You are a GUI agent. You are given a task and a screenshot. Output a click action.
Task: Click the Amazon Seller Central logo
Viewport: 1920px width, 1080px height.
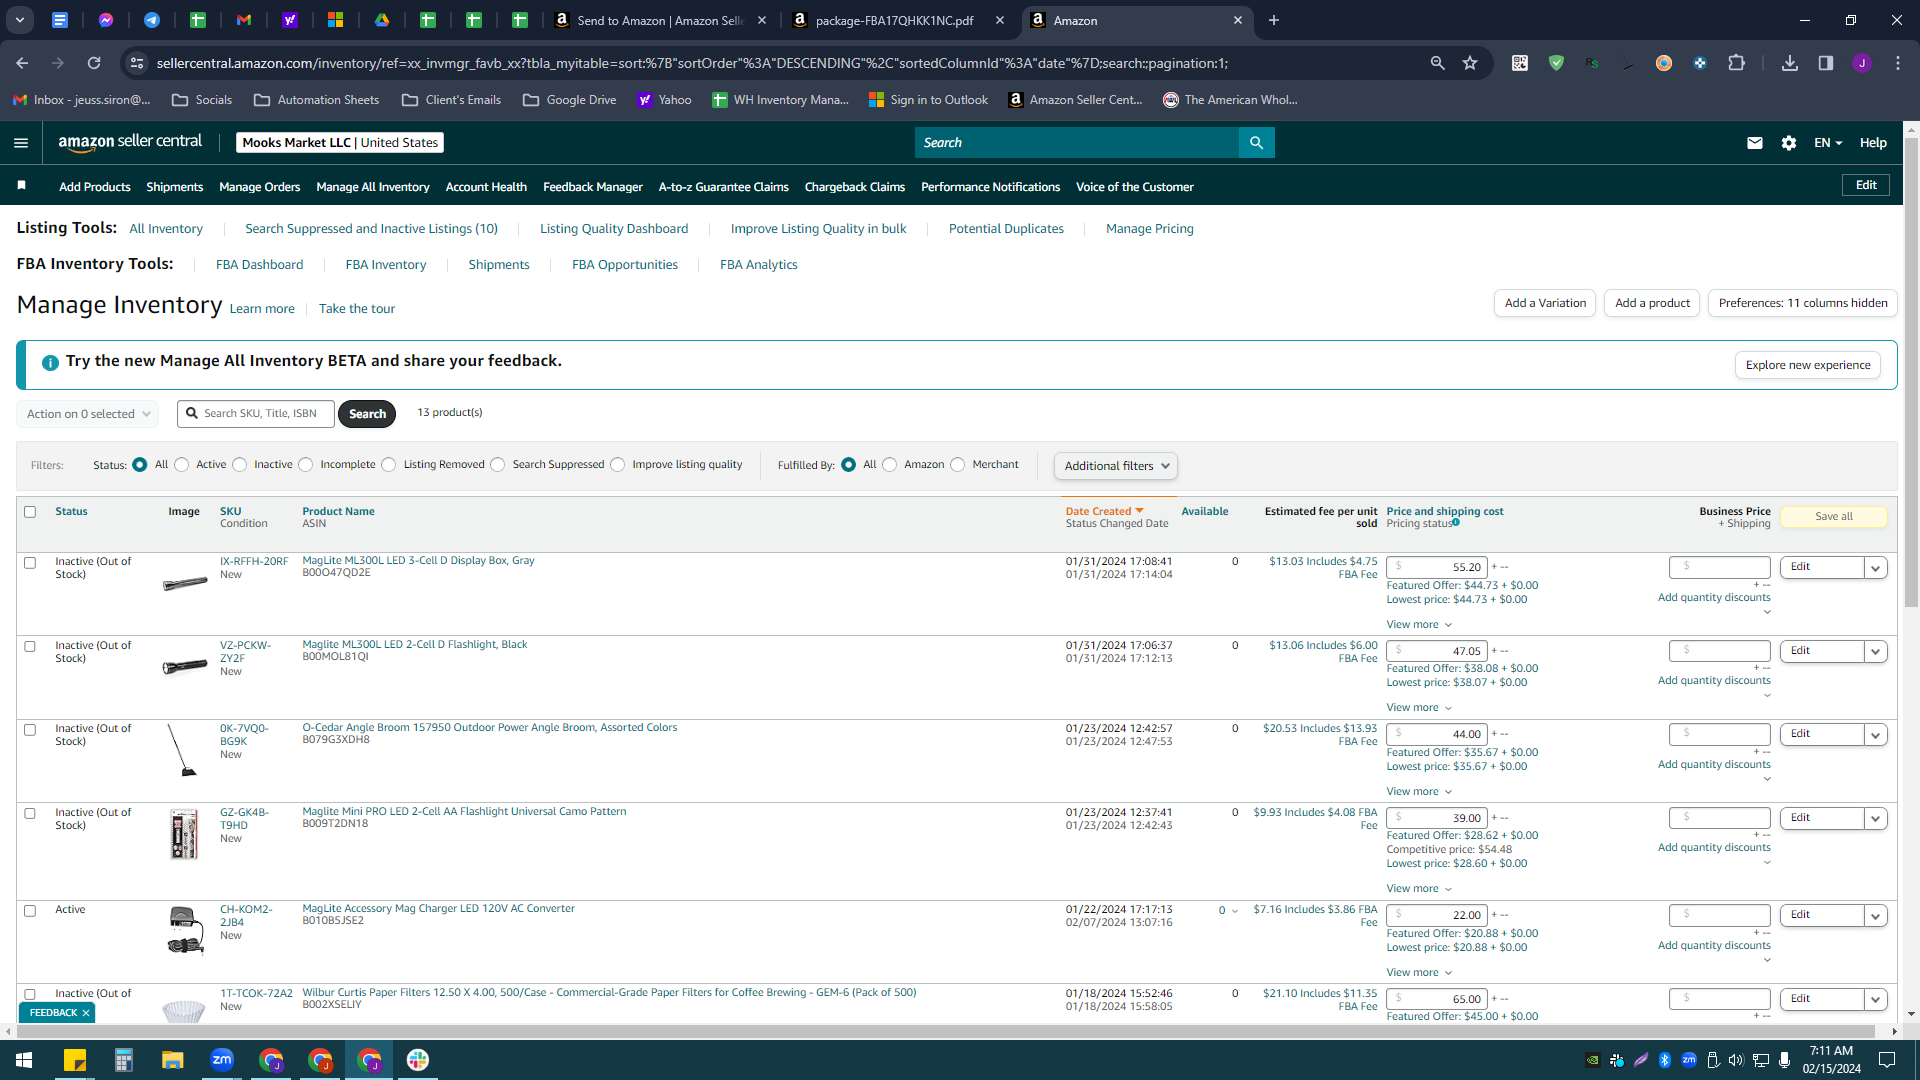130,142
